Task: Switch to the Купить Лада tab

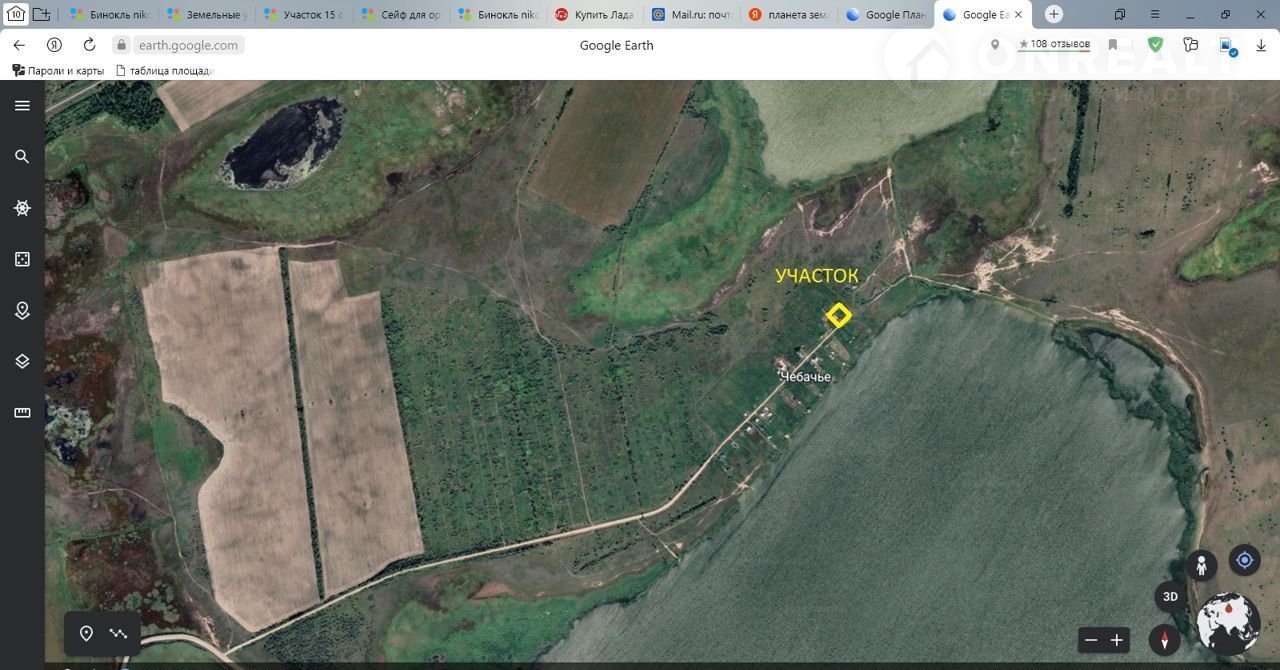Action: [x=595, y=15]
